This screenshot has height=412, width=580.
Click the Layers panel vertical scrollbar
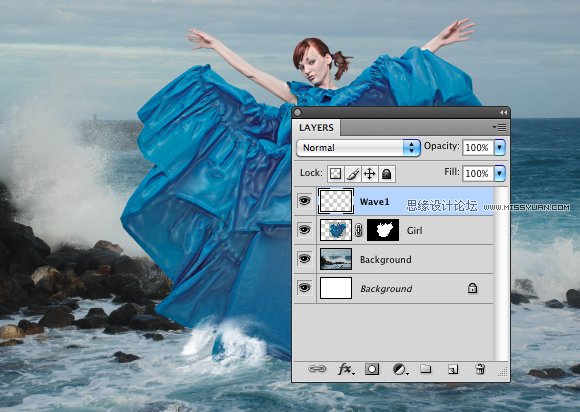click(501, 274)
